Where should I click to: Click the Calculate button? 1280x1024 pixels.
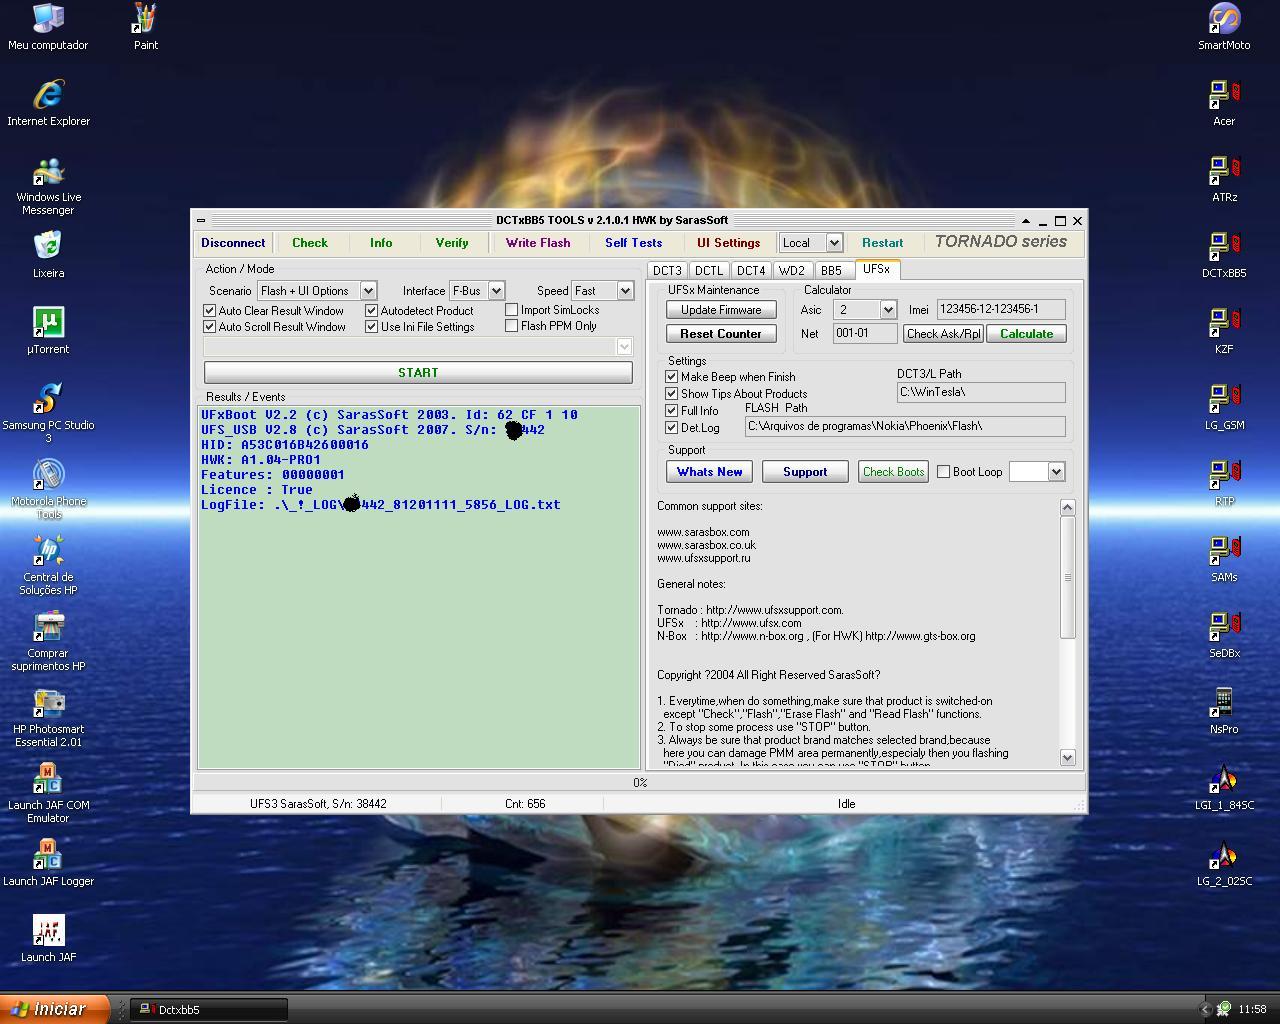(1026, 334)
